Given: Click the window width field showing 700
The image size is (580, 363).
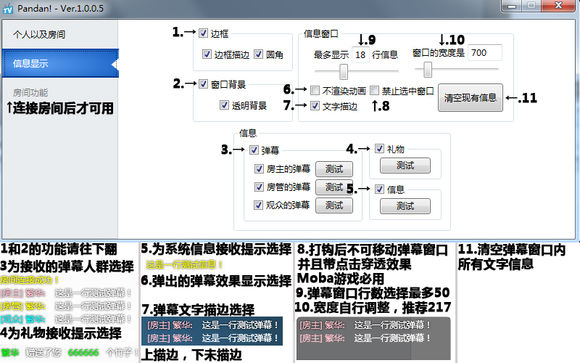Looking at the screenshot, I should [x=485, y=53].
